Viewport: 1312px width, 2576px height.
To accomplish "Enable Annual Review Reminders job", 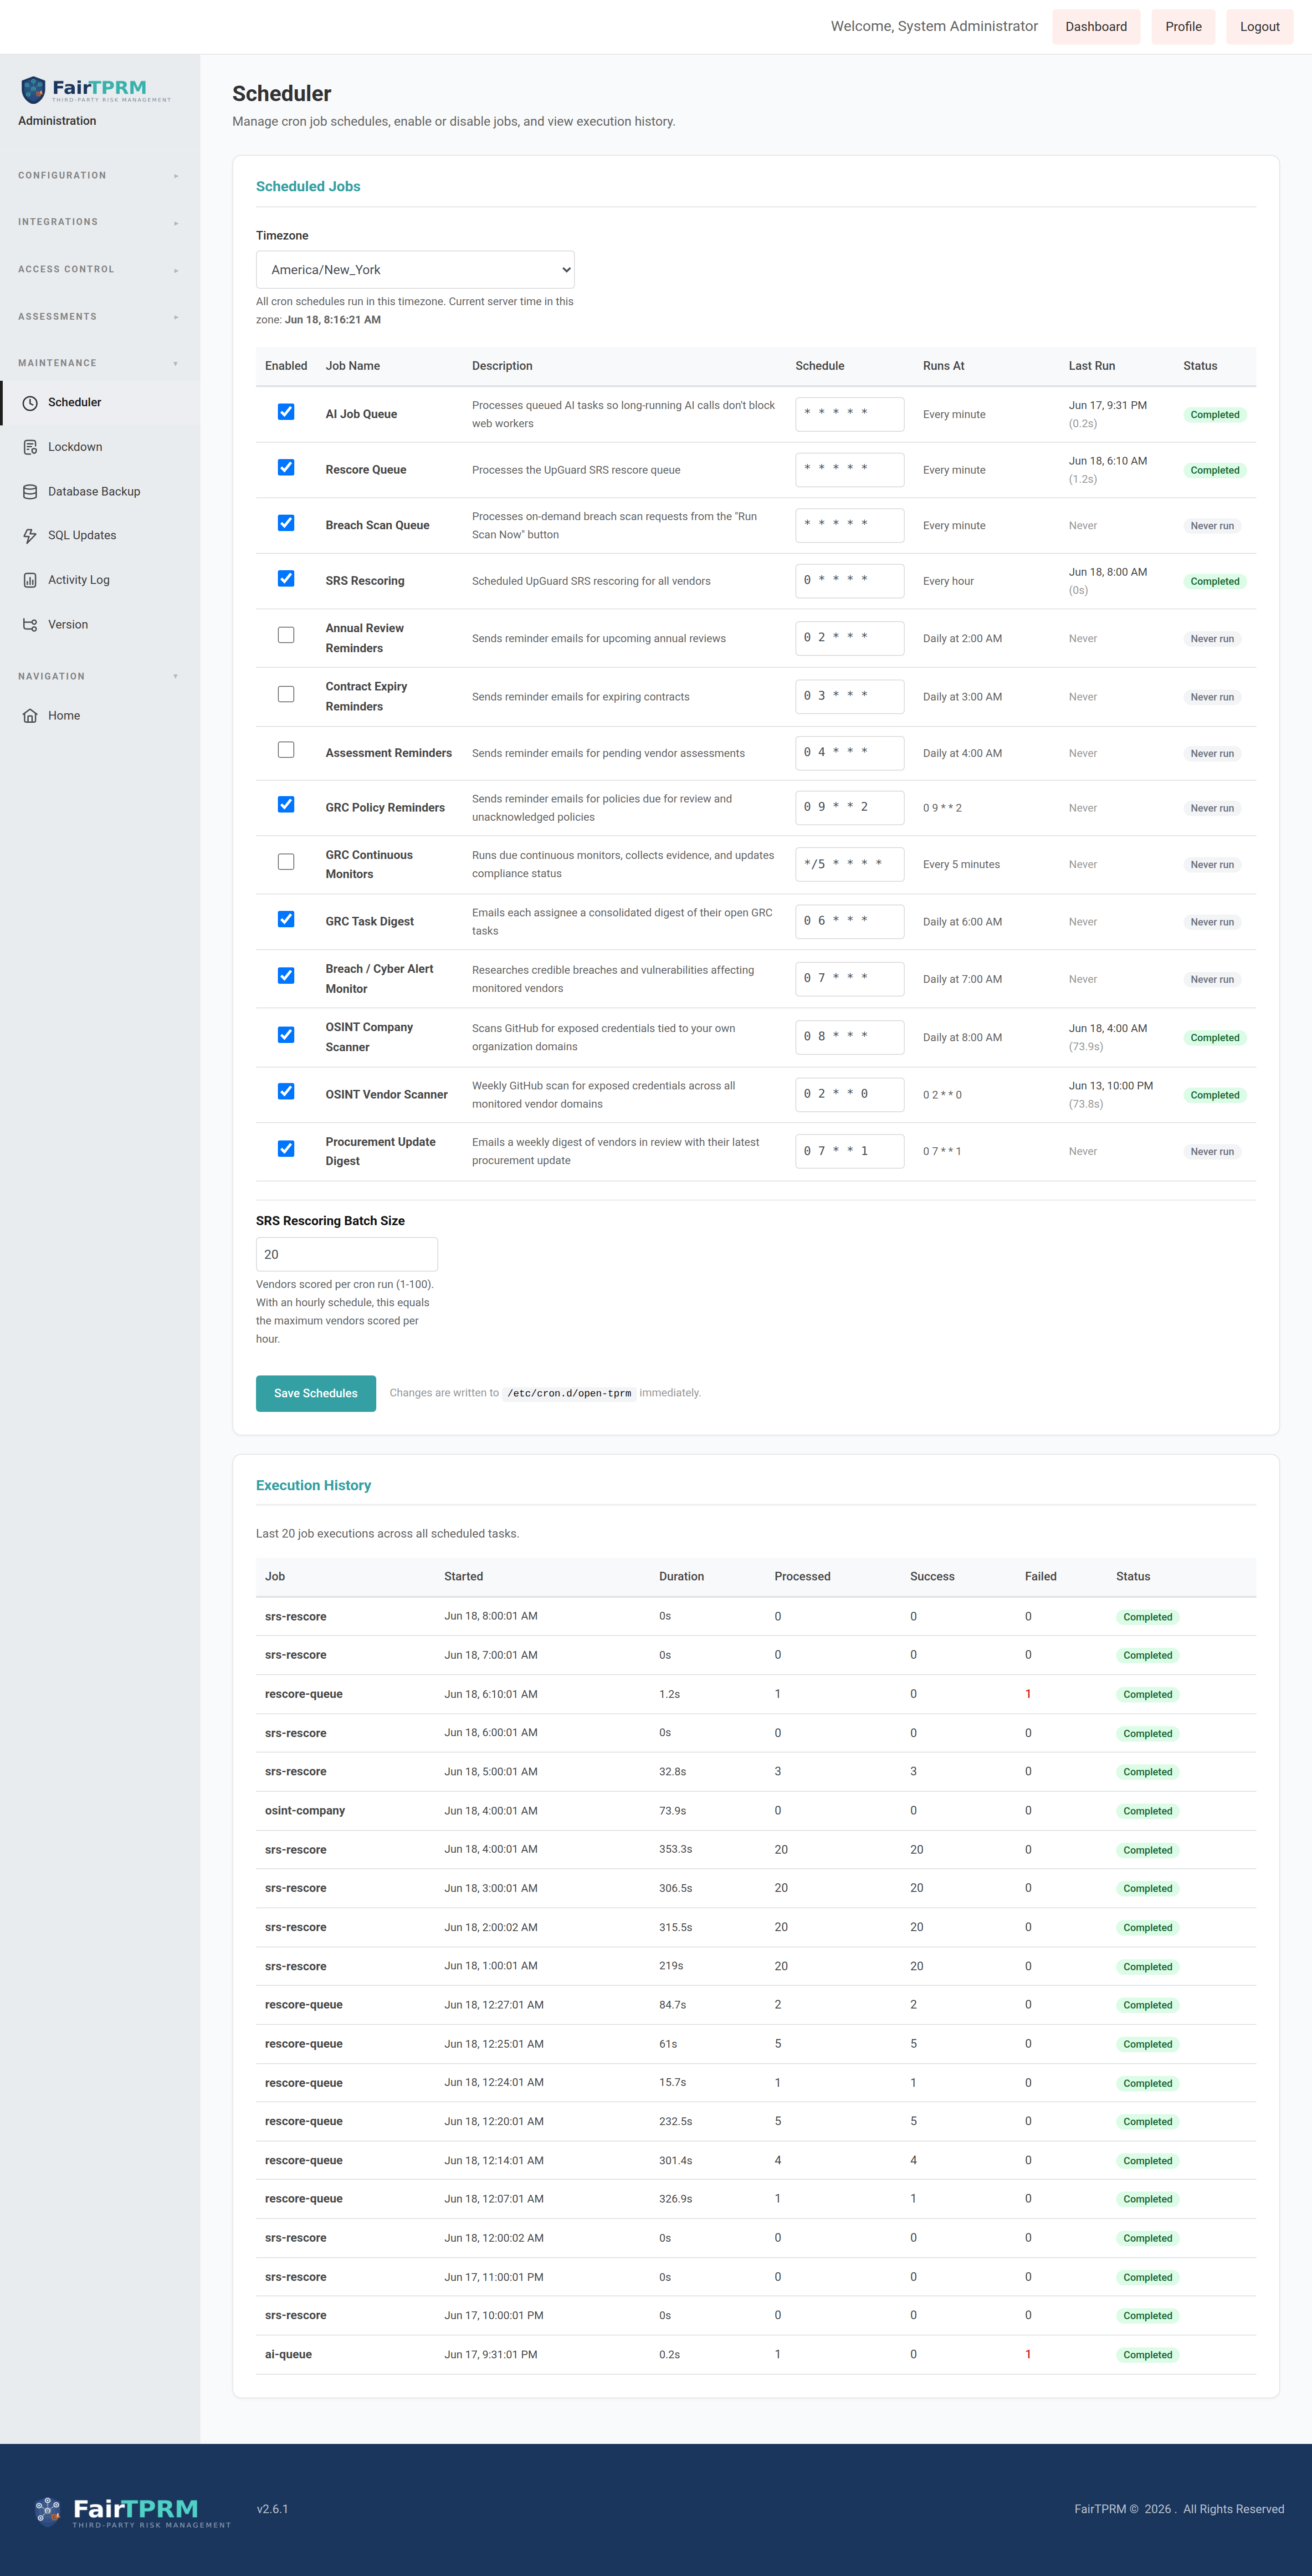I will (x=286, y=635).
